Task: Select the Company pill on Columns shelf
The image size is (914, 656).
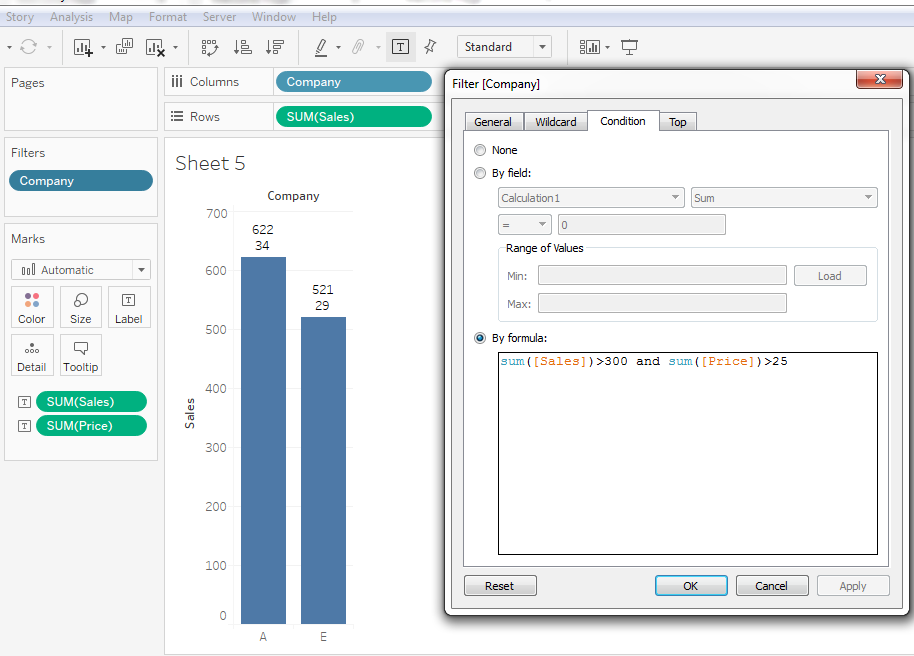Action: click(354, 82)
